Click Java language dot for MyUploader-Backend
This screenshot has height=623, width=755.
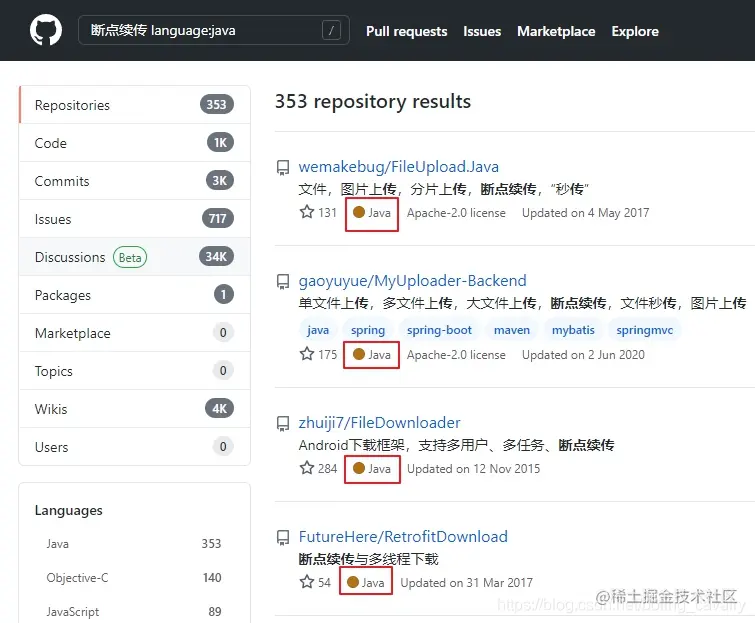359,354
